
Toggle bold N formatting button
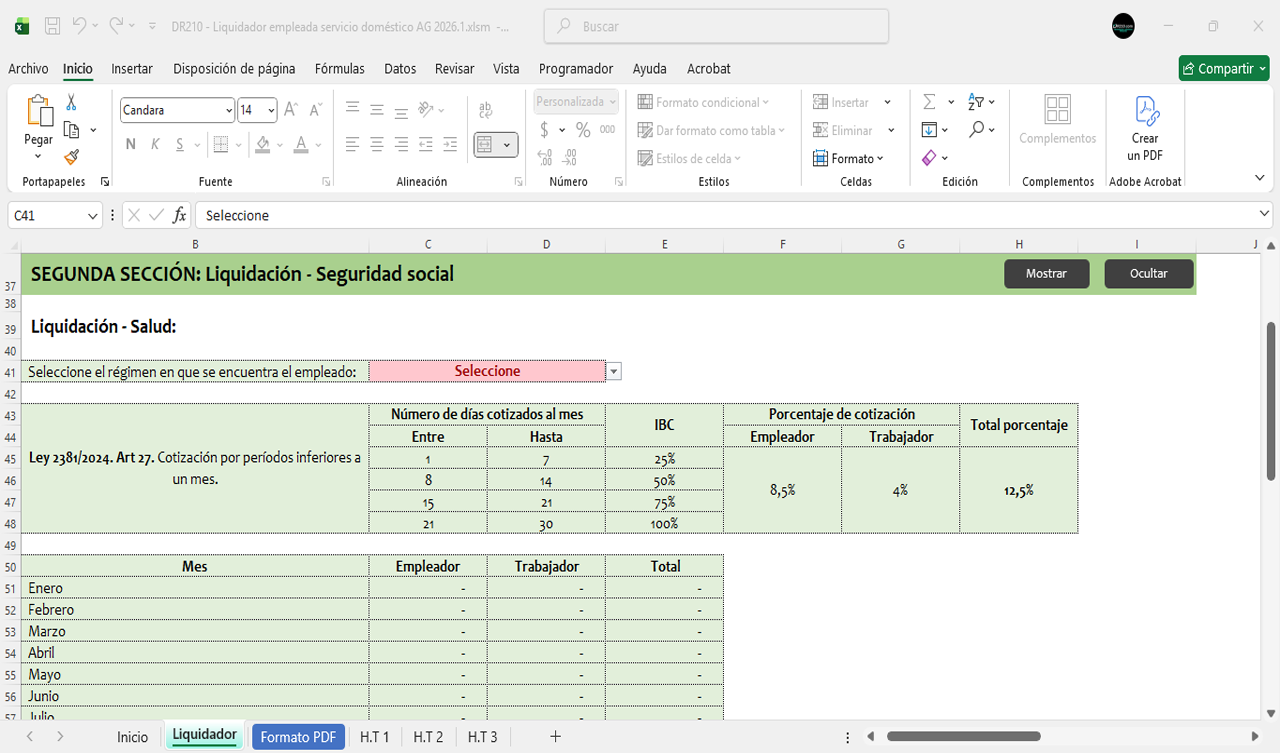tap(130, 144)
